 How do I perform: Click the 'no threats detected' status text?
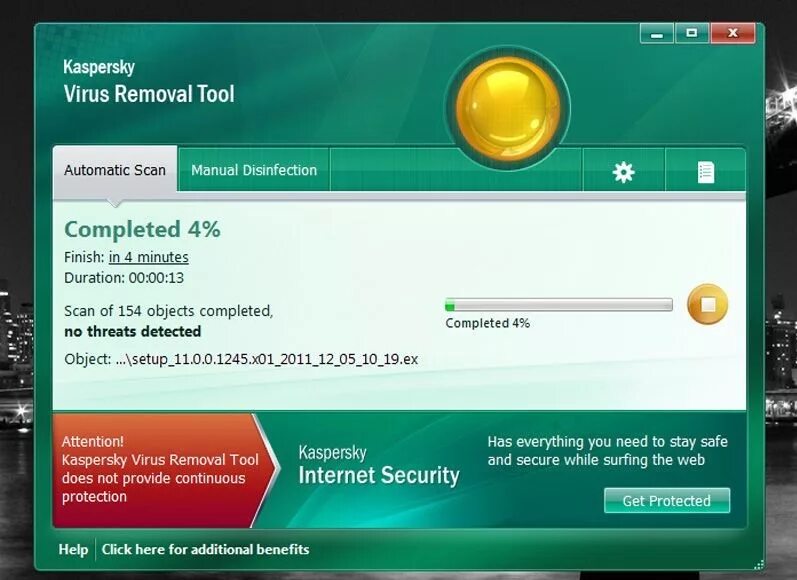coord(133,331)
